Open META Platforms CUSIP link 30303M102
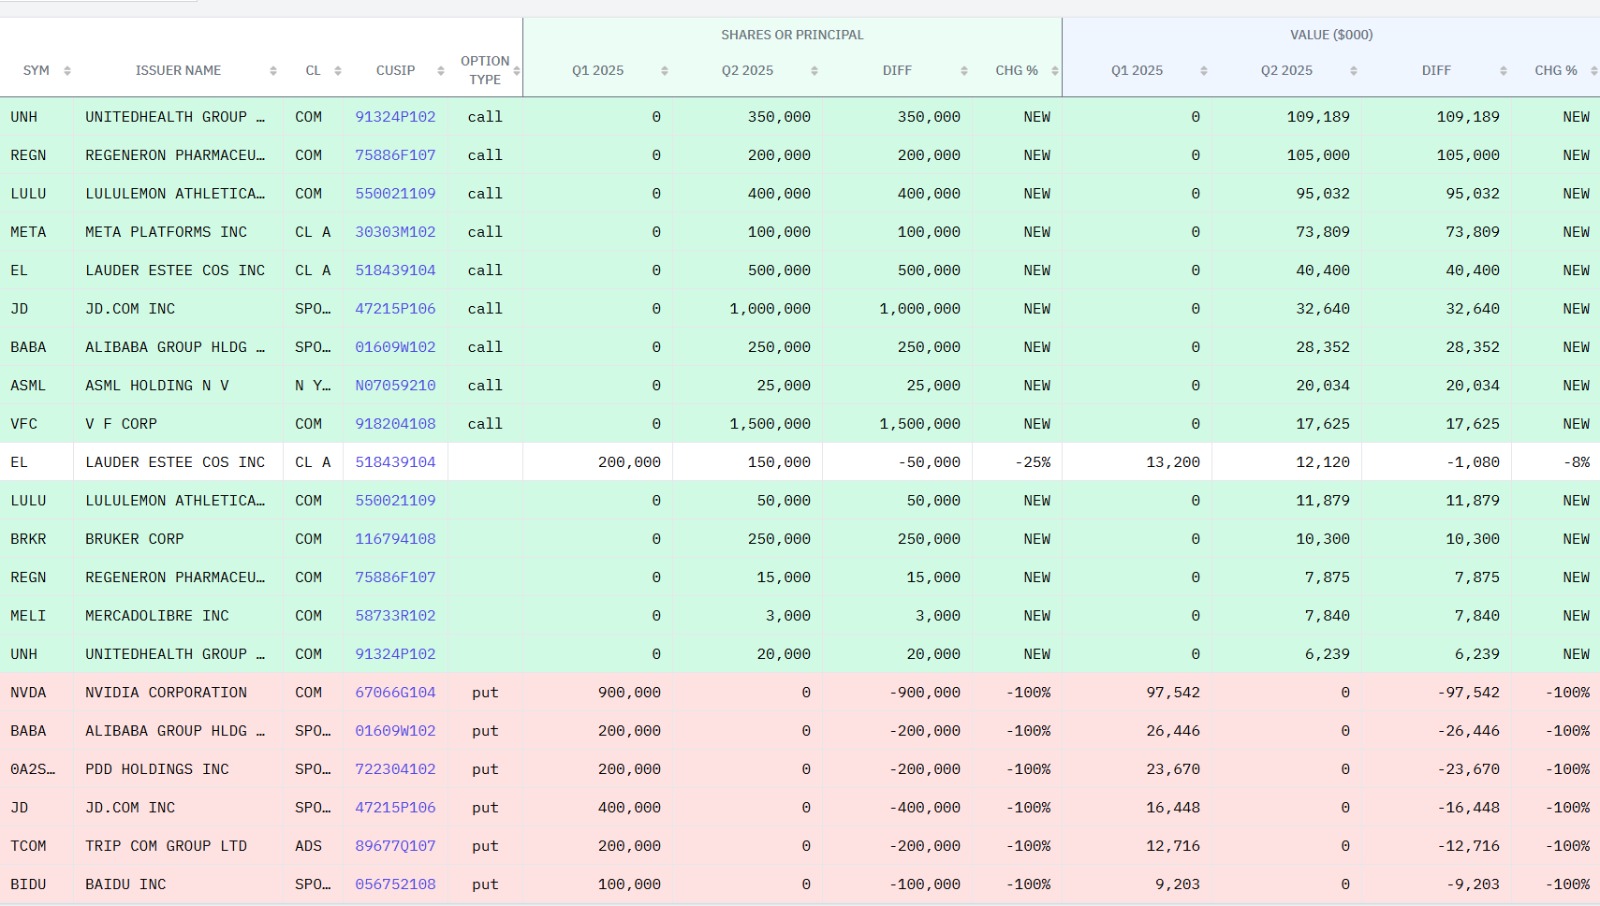Screen dimensions: 1600x906 [395, 232]
